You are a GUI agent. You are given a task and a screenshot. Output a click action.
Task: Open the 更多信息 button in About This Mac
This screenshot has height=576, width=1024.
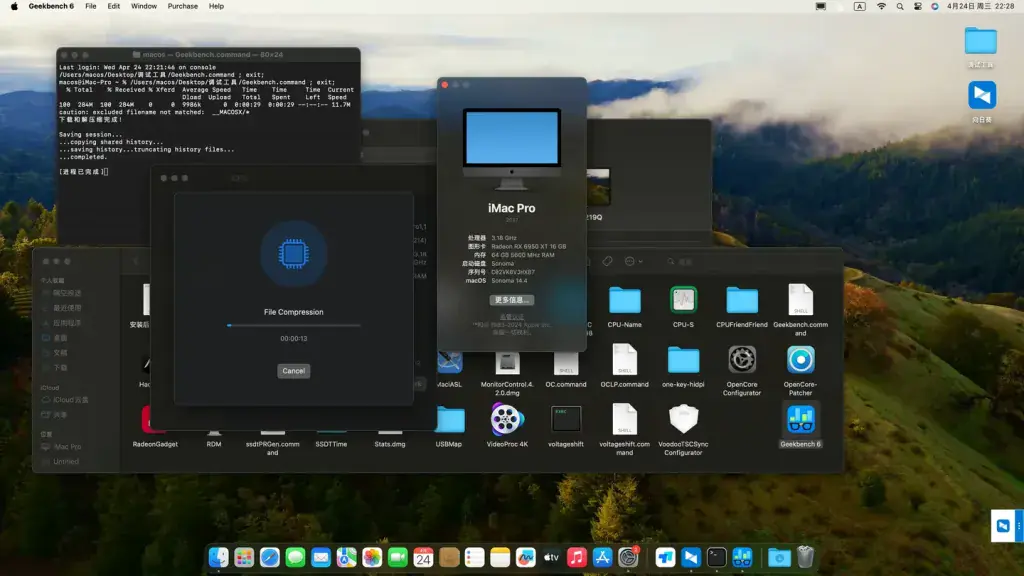pos(511,300)
